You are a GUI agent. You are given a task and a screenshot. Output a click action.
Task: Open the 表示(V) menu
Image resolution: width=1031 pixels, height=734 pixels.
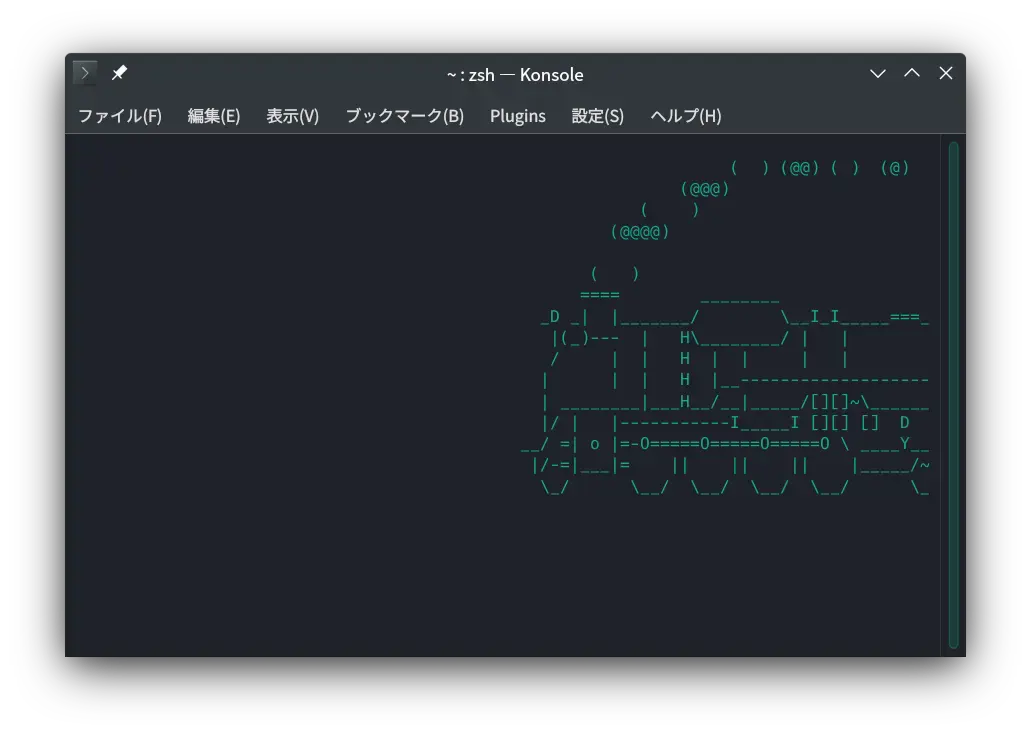pos(293,116)
